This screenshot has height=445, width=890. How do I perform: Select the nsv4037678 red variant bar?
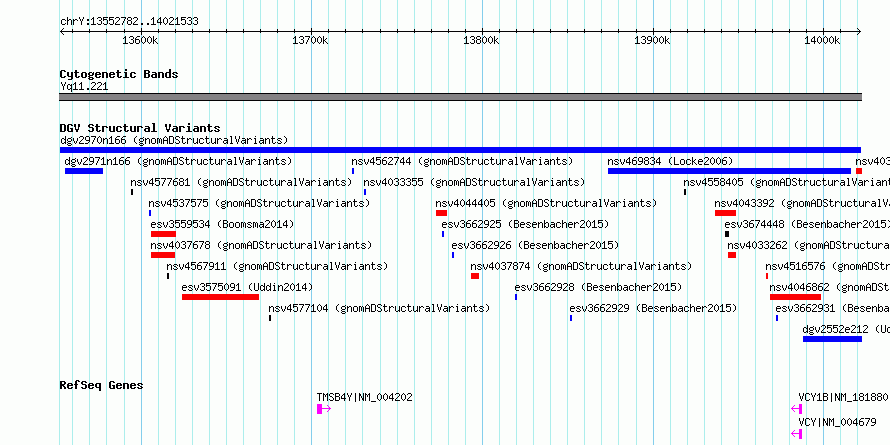163,255
